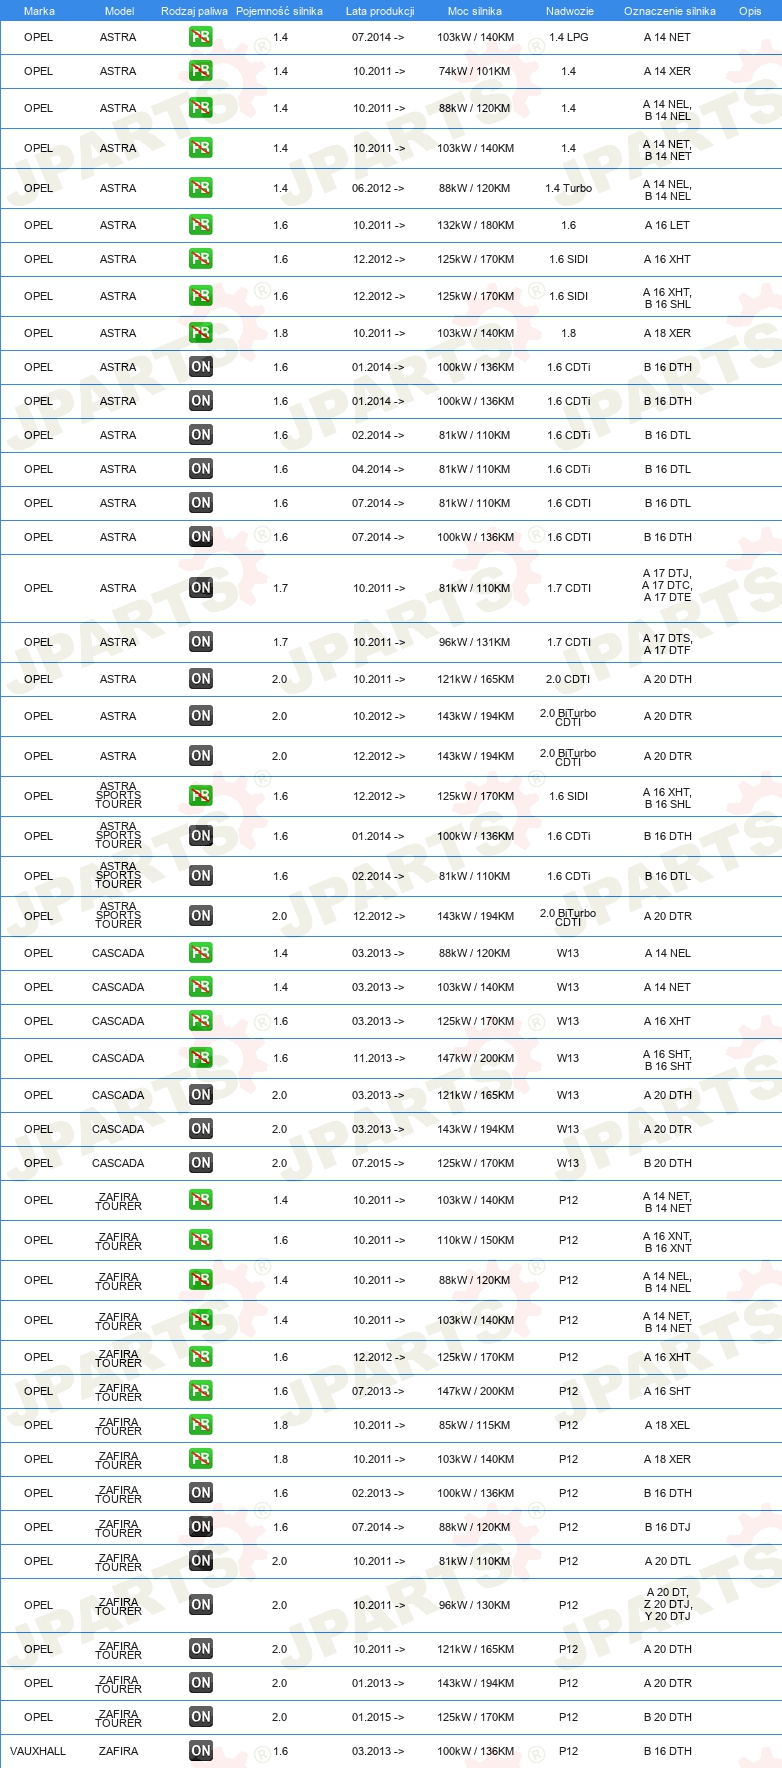Screen dimensions: 782x1768
Task: Select the '06.2012 ->' production date cell
Action: pos(379,188)
